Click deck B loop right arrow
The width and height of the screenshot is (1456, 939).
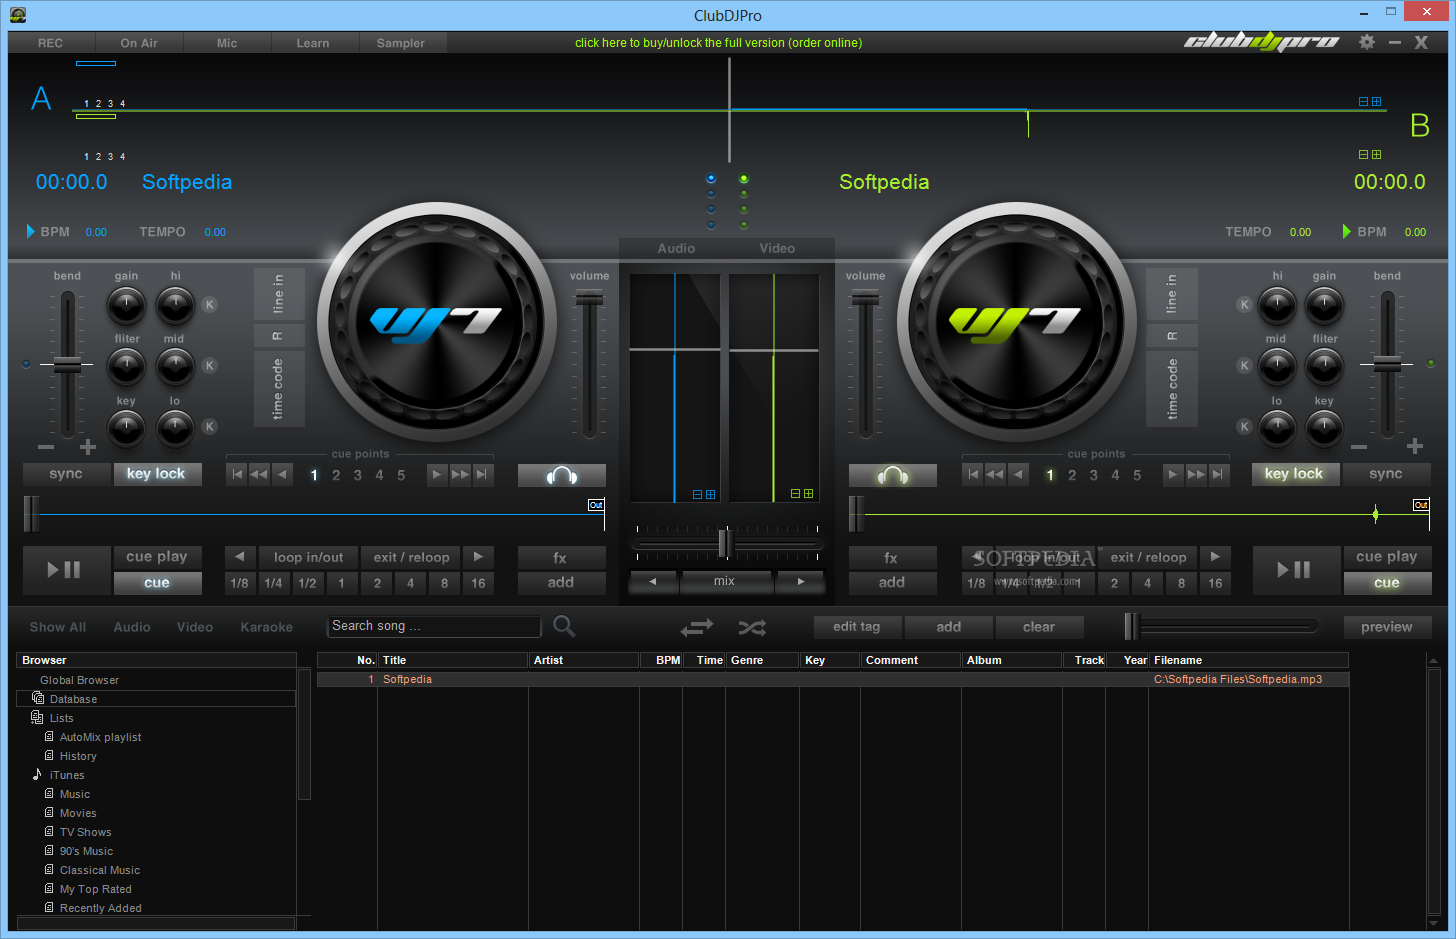click(1215, 557)
